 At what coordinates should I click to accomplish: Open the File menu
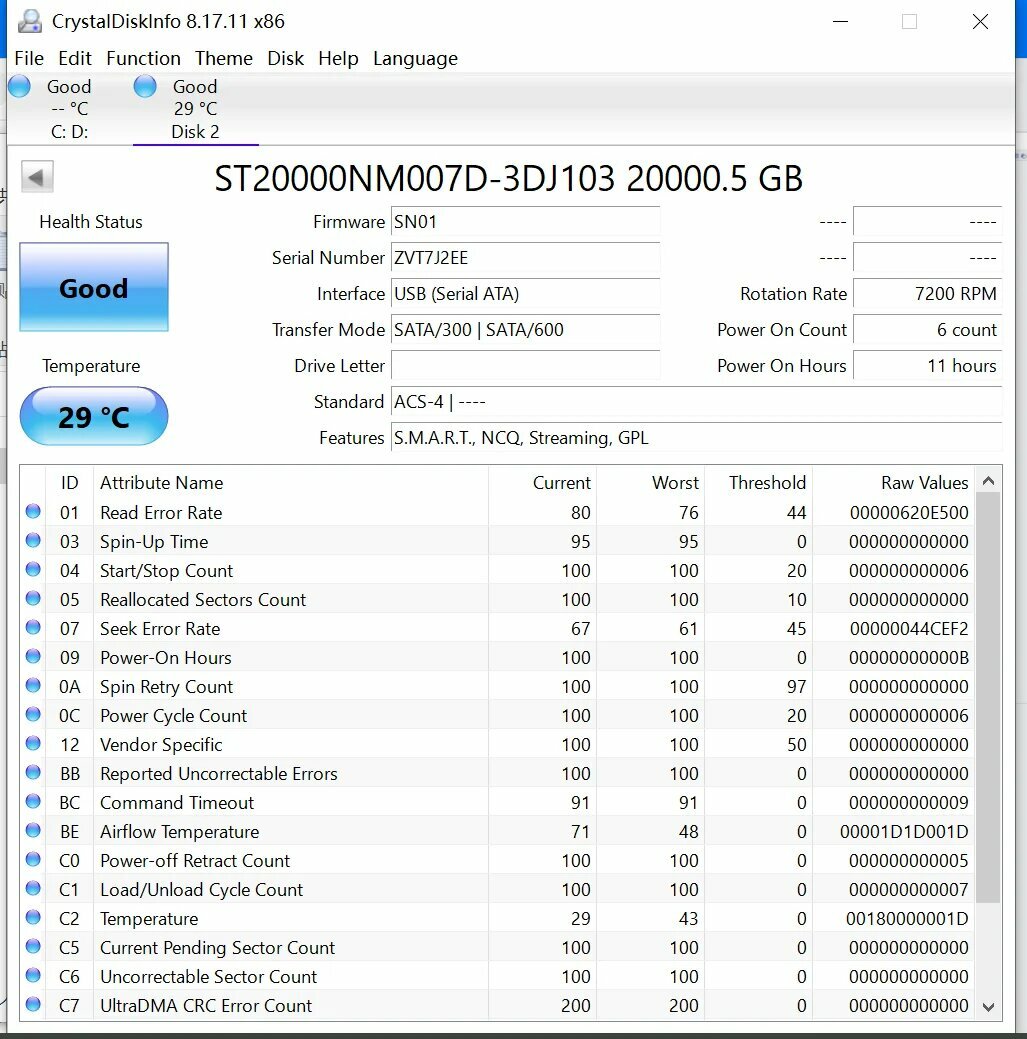[x=29, y=58]
